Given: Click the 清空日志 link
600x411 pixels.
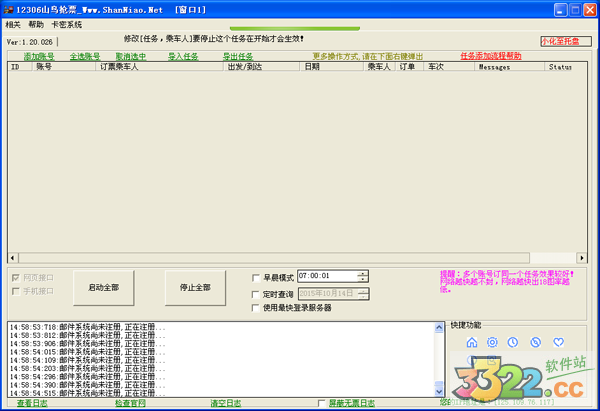Looking at the screenshot, I should coord(226,403).
